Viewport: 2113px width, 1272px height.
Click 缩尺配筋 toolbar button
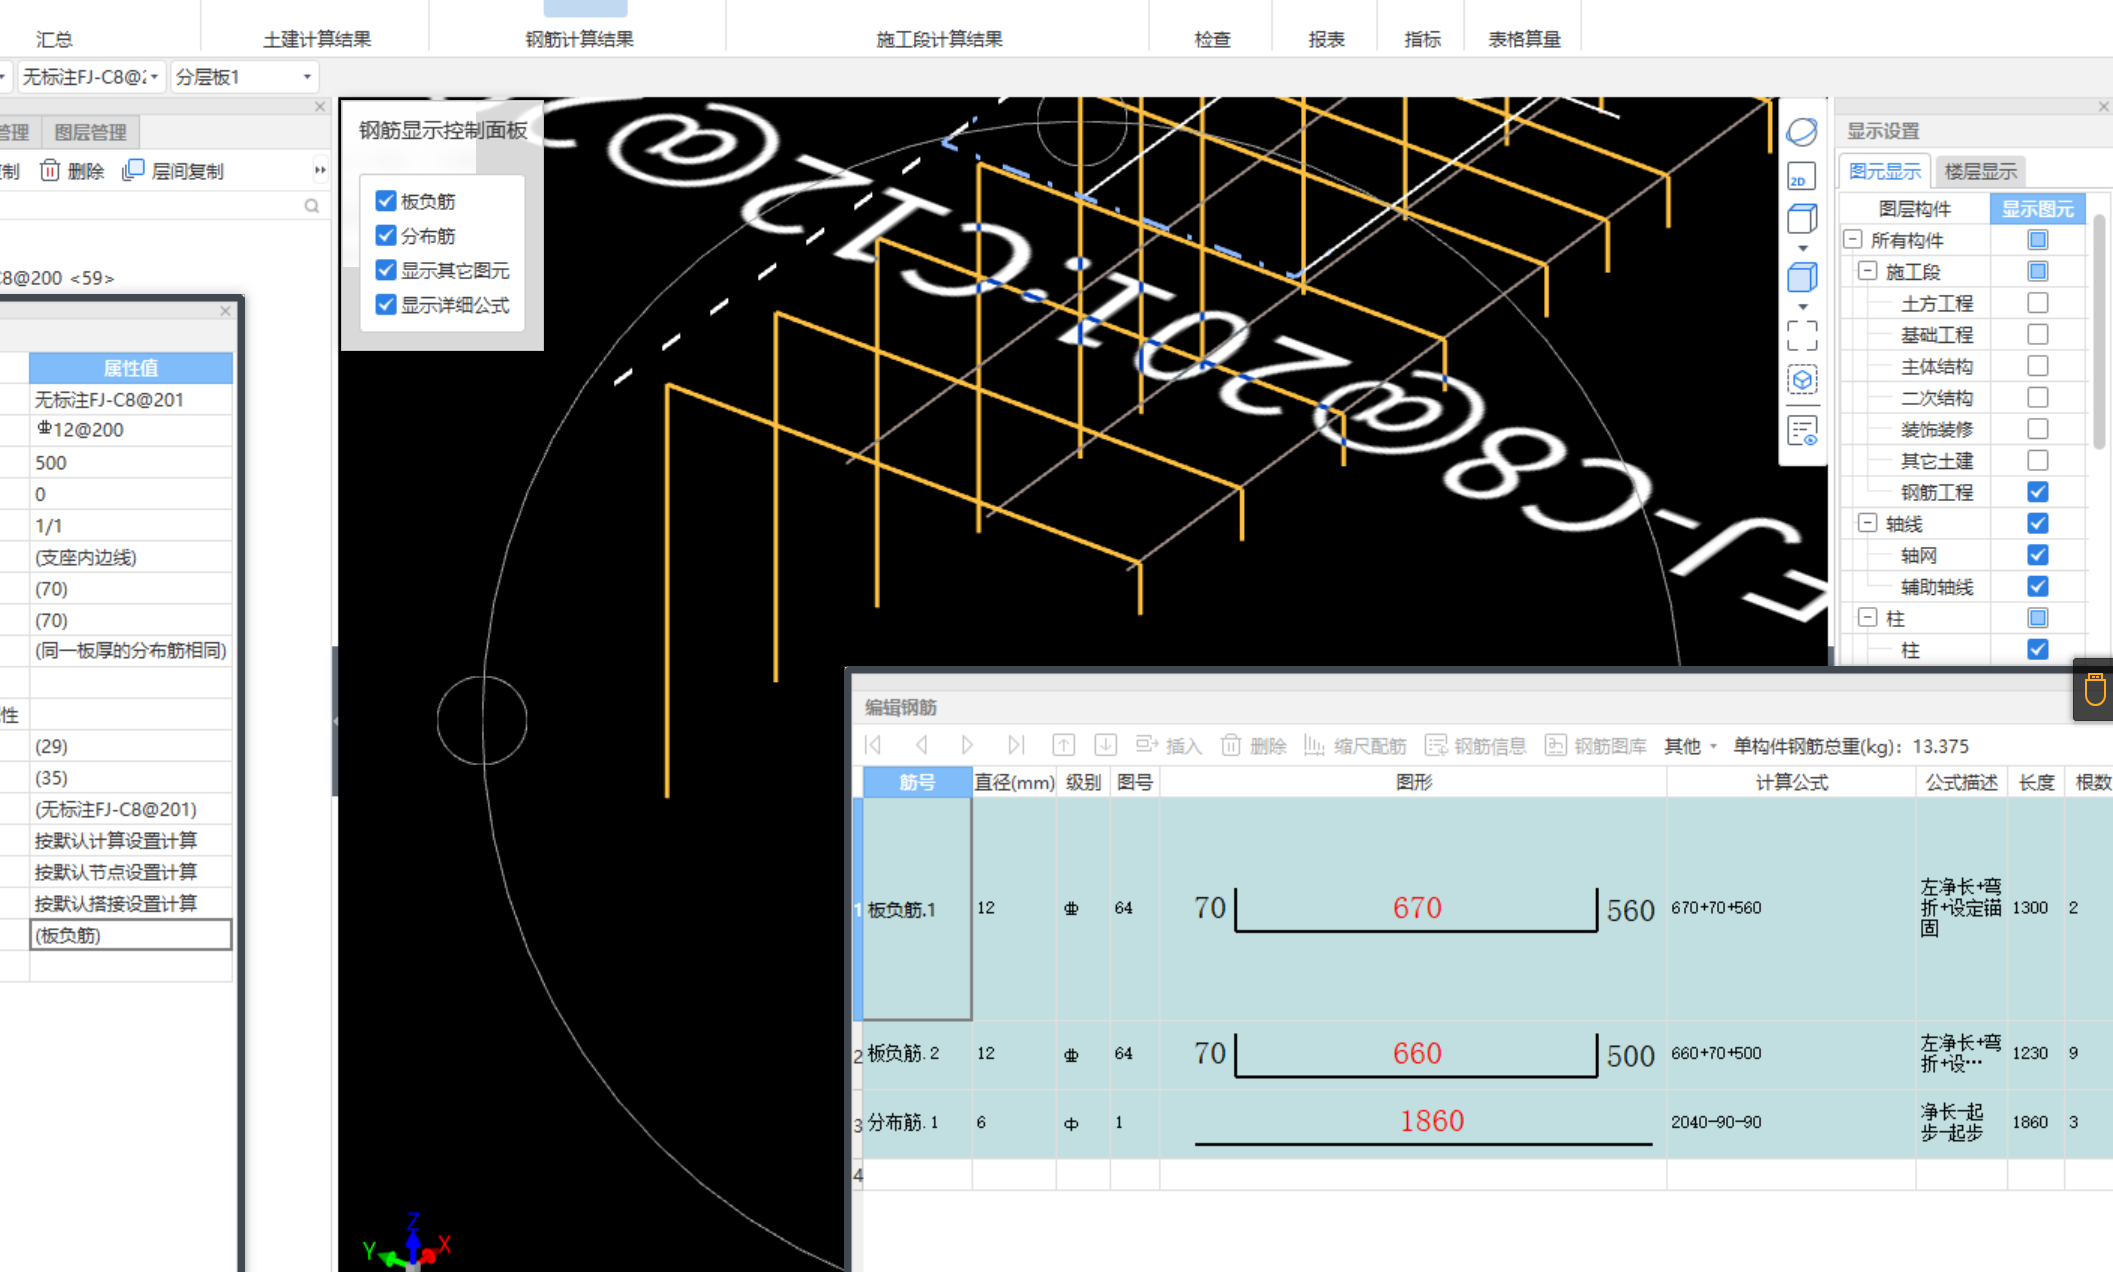[1356, 746]
